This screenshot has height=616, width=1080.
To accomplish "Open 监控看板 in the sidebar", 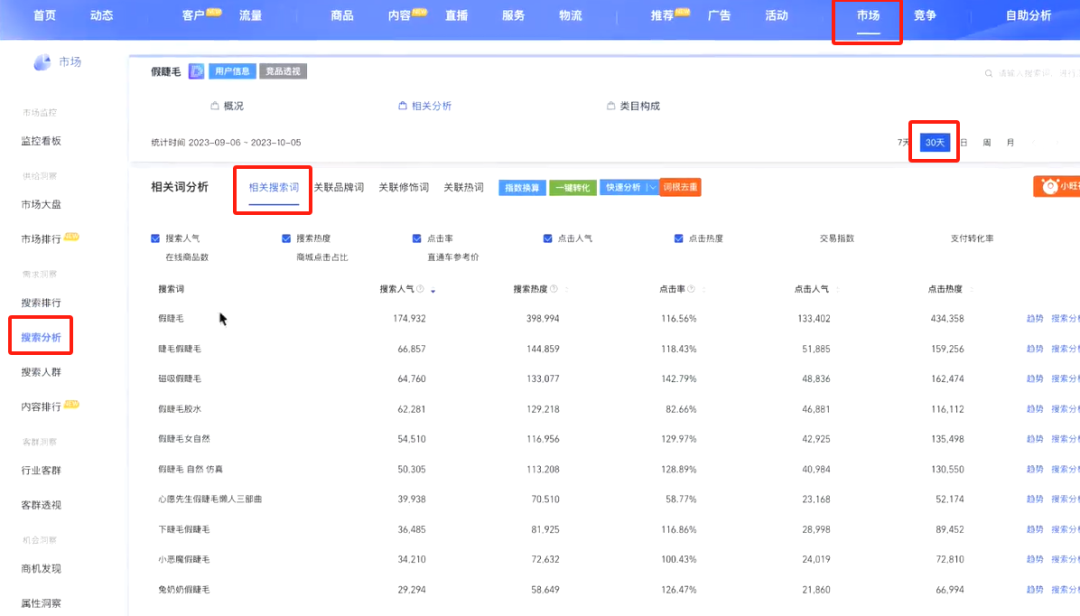I will [x=41, y=141].
